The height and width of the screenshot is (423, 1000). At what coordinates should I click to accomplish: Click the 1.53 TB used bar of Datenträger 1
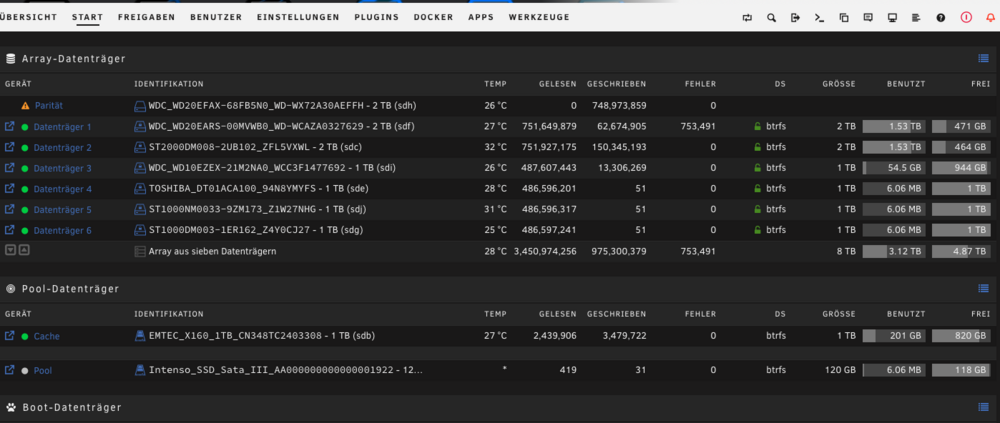click(x=894, y=126)
